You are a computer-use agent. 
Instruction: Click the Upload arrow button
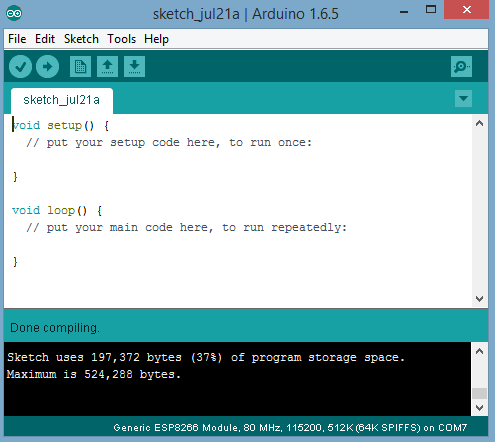point(47,67)
